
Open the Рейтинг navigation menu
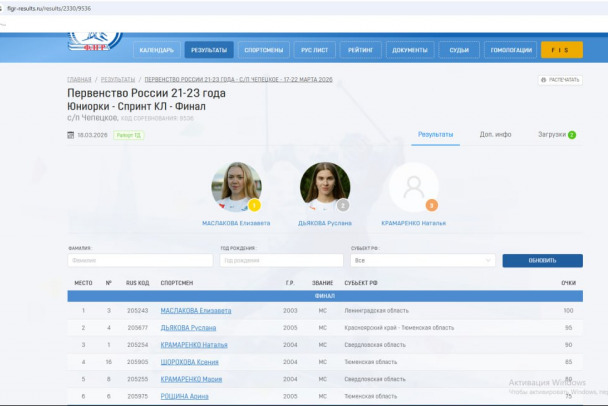[359, 50]
